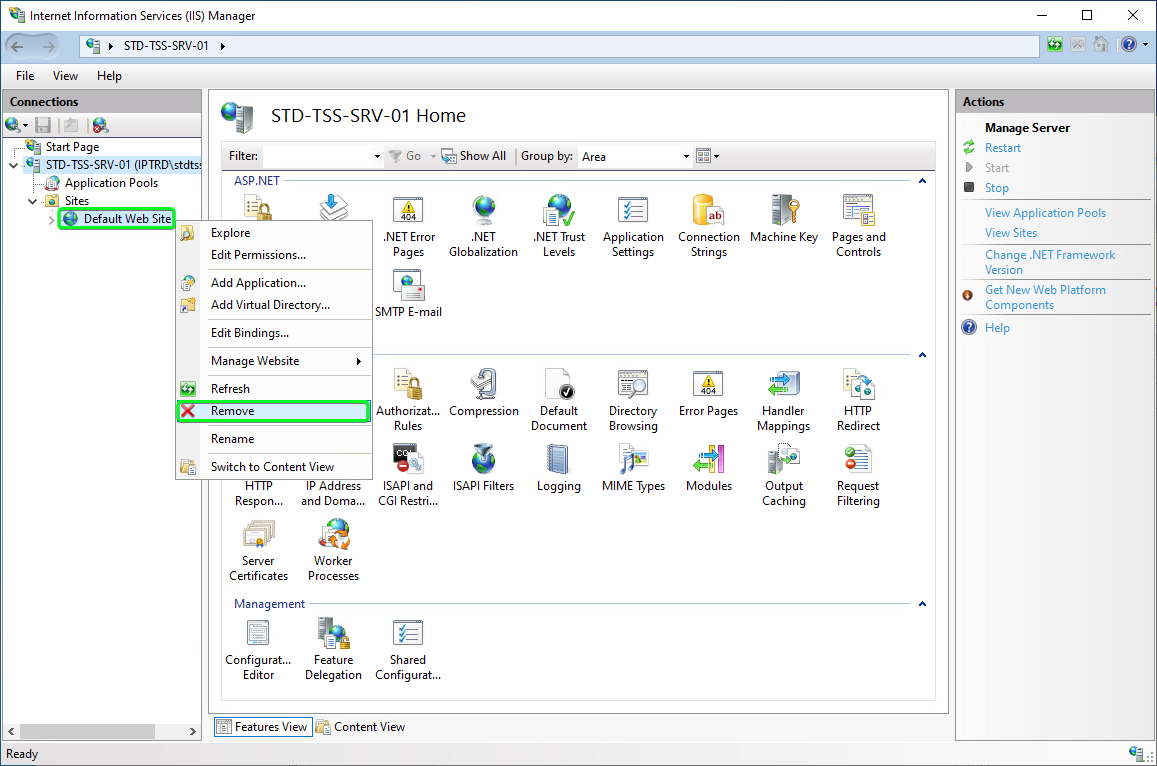1157x766 pixels.
Task: Open Worker Processes feature
Action: [334, 551]
